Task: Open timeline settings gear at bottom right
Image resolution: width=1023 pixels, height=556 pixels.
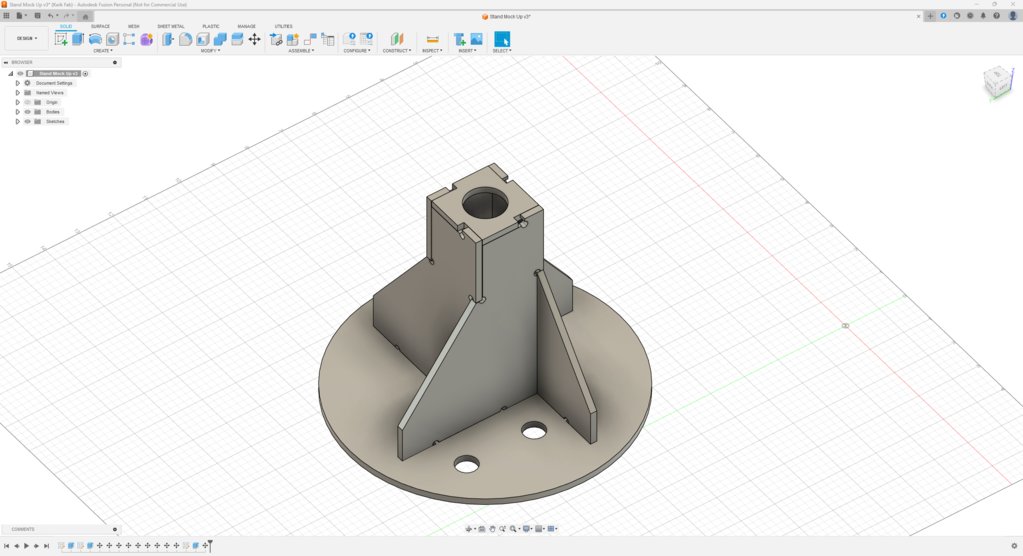Action: coord(1014,546)
